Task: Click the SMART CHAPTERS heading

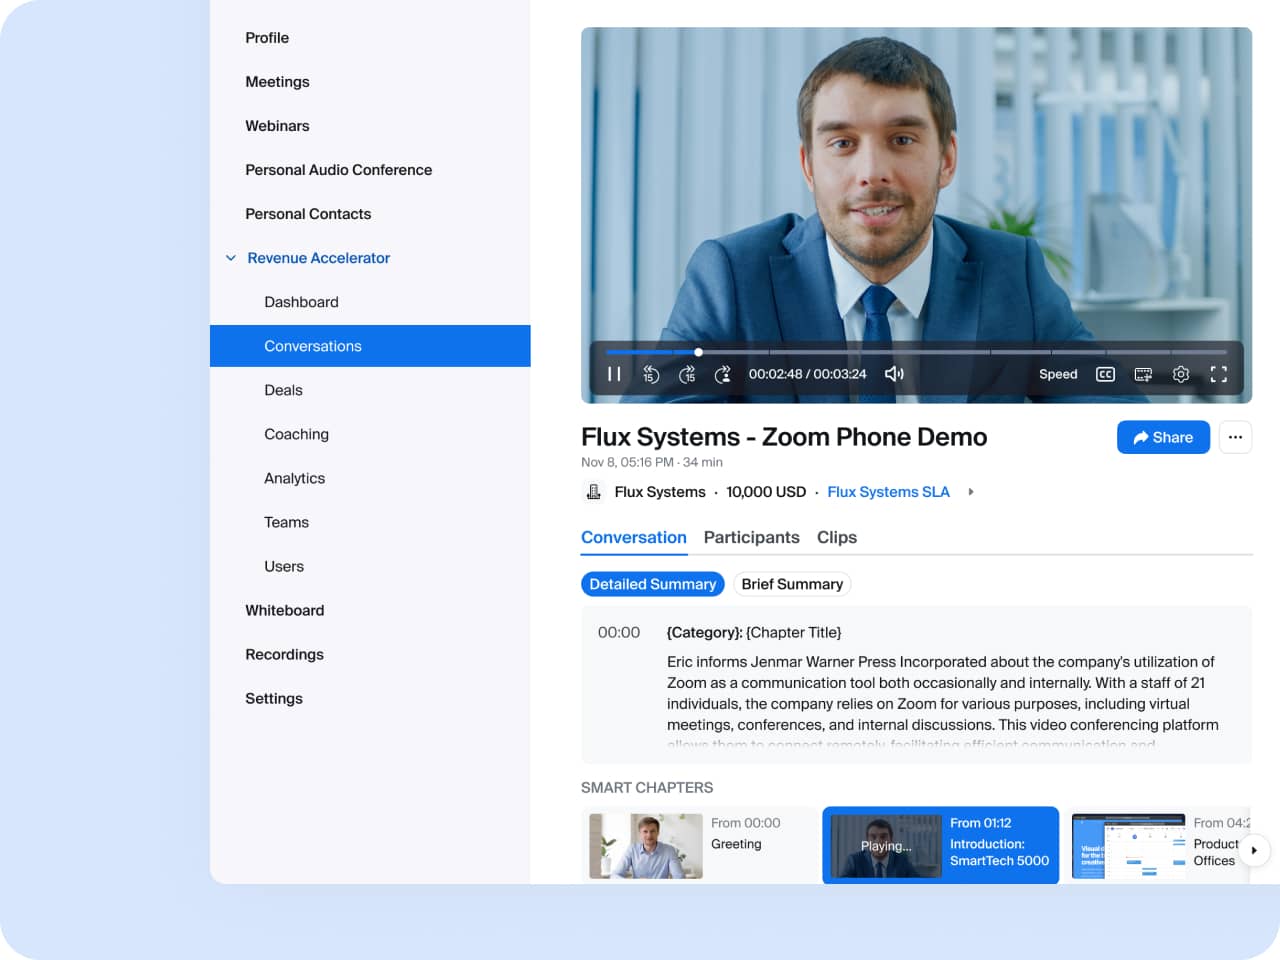Action: [x=647, y=788]
